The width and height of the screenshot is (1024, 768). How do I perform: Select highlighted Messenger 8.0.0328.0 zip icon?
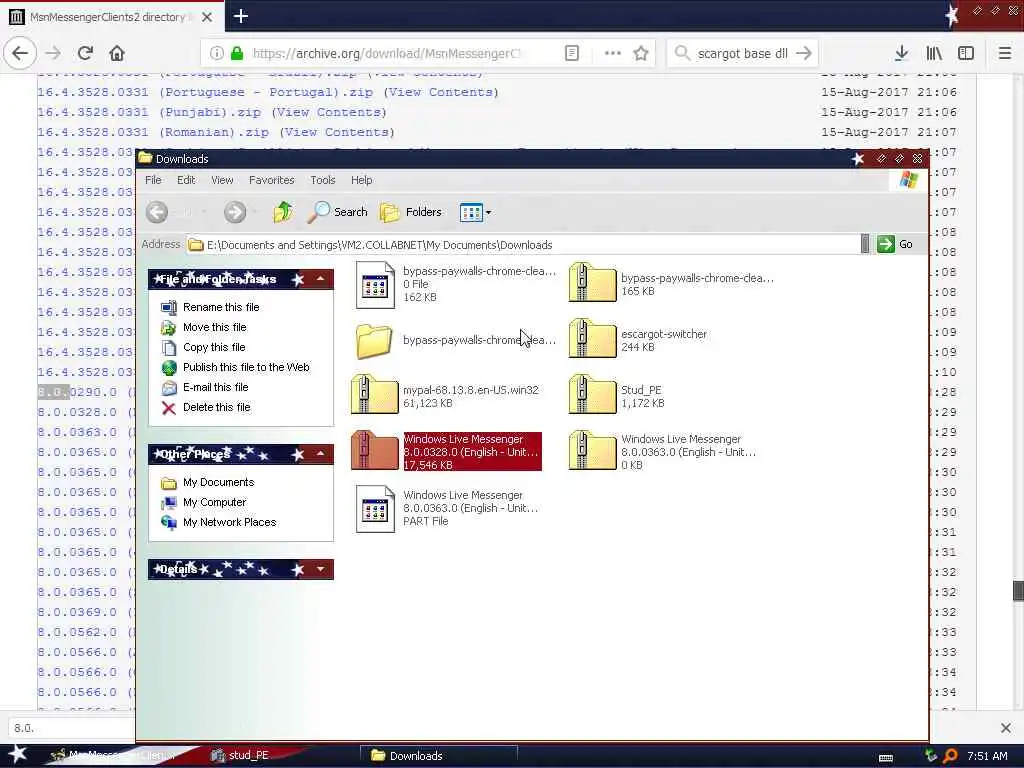coord(374,451)
